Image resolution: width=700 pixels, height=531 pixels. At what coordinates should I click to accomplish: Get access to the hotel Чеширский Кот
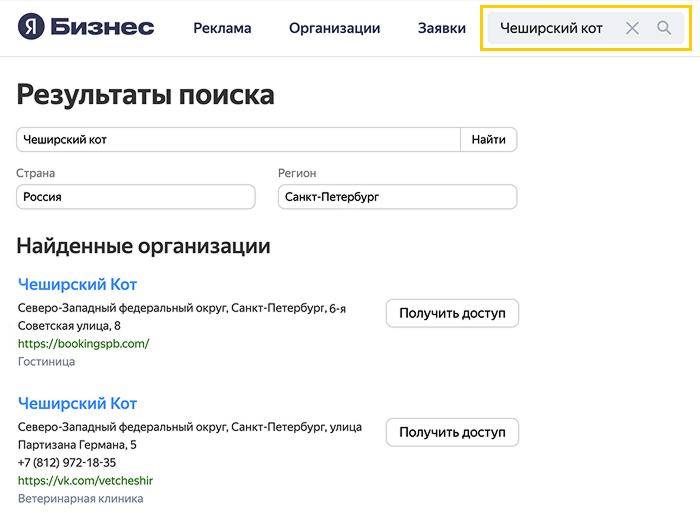click(x=452, y=314)
